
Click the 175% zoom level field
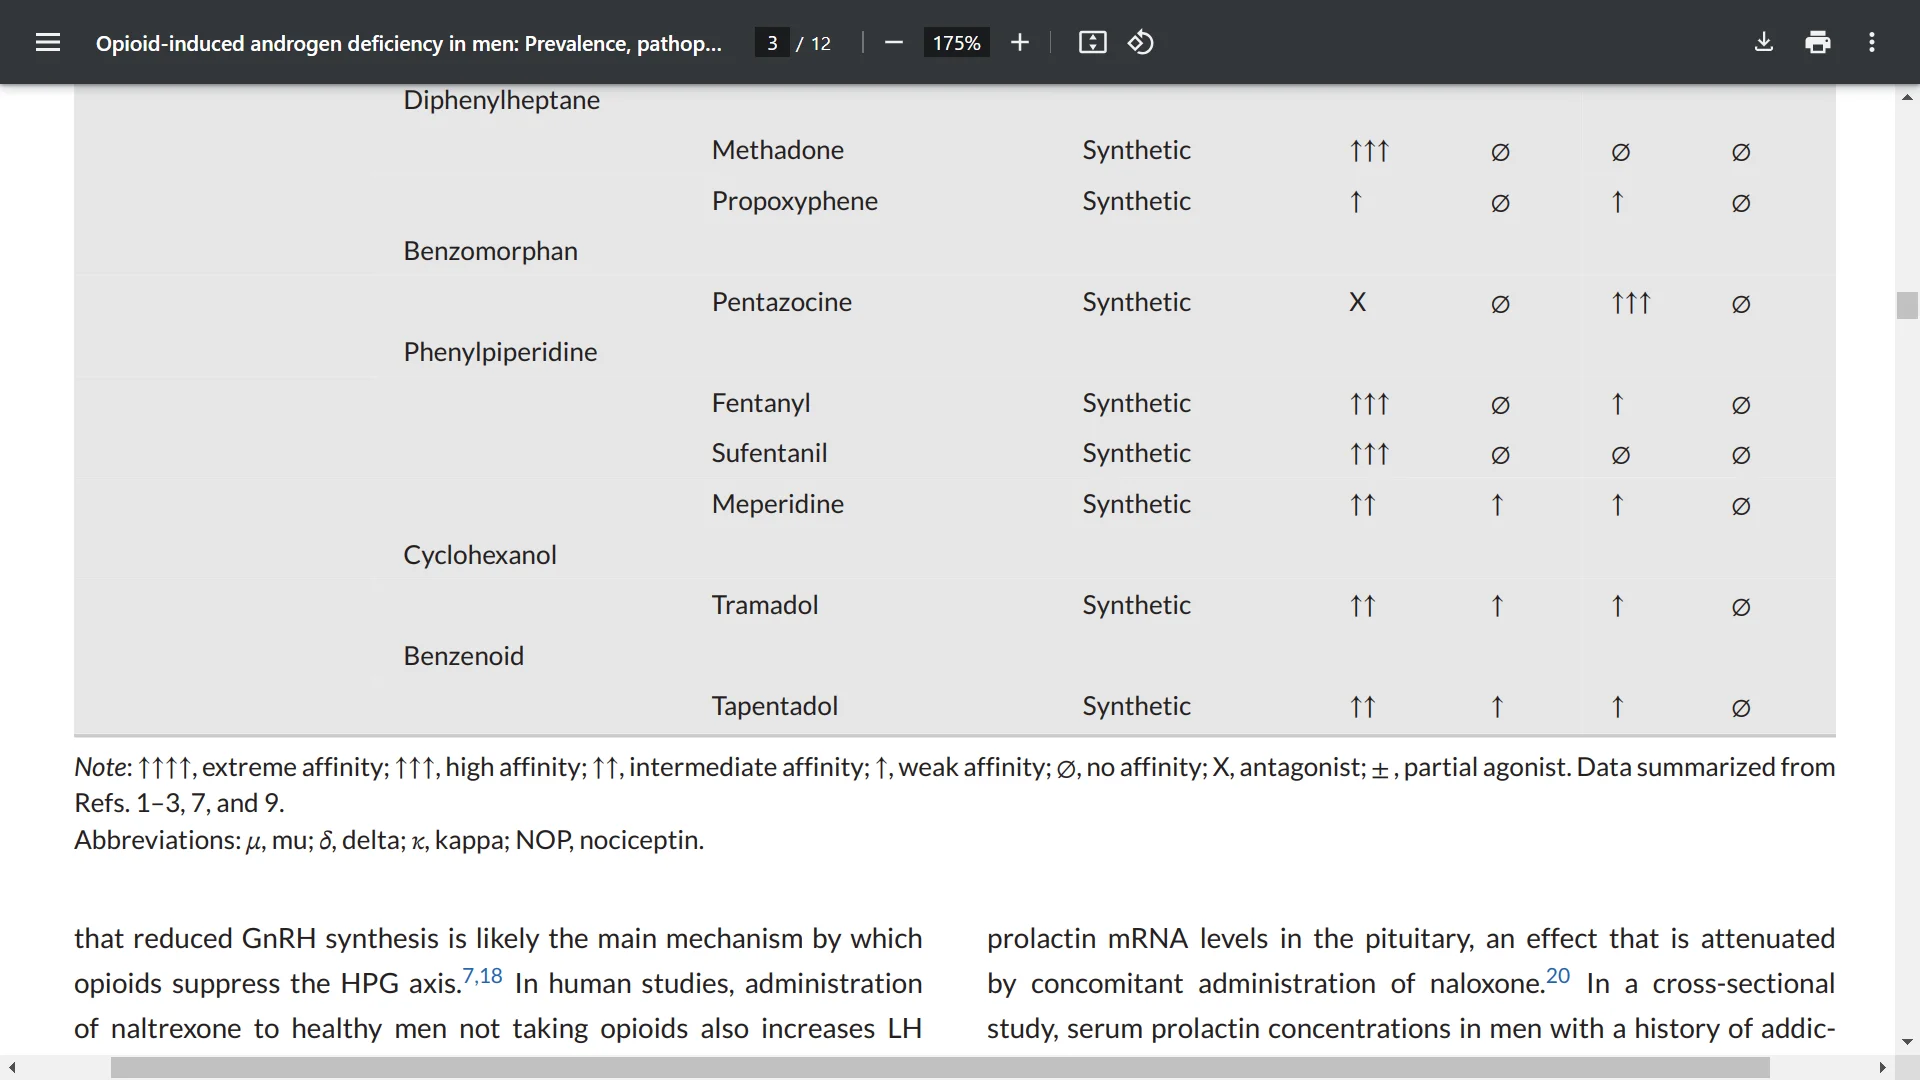(956, 43)
